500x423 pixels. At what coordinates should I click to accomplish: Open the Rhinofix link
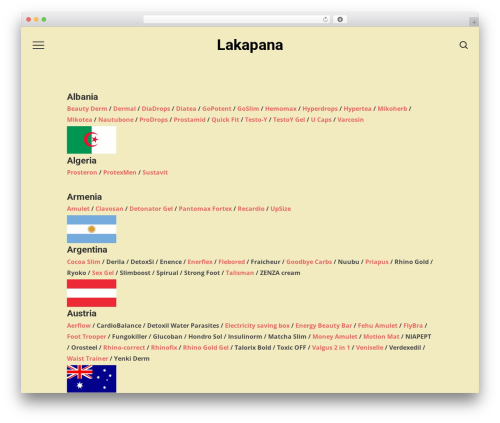tap(164, 347)
